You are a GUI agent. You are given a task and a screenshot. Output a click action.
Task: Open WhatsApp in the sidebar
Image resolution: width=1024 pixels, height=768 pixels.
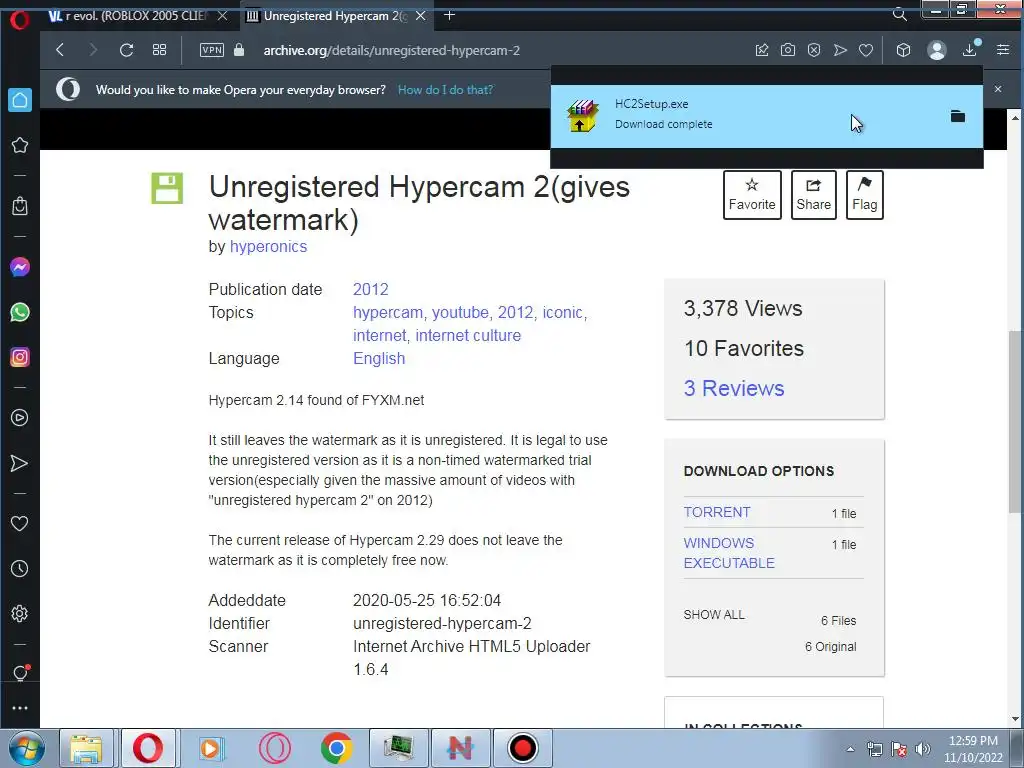tap(20, 312)
